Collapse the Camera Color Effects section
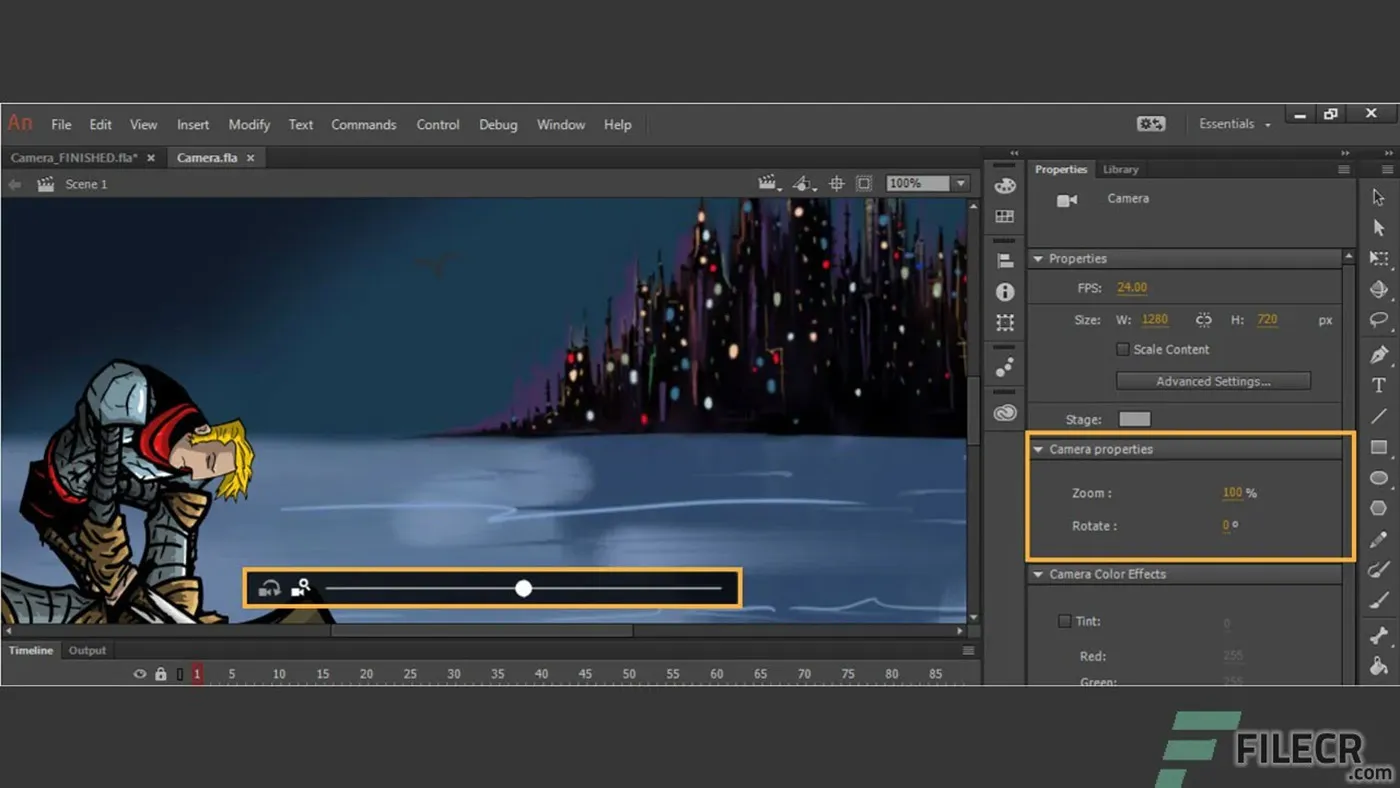 (x=1038, y=574)
